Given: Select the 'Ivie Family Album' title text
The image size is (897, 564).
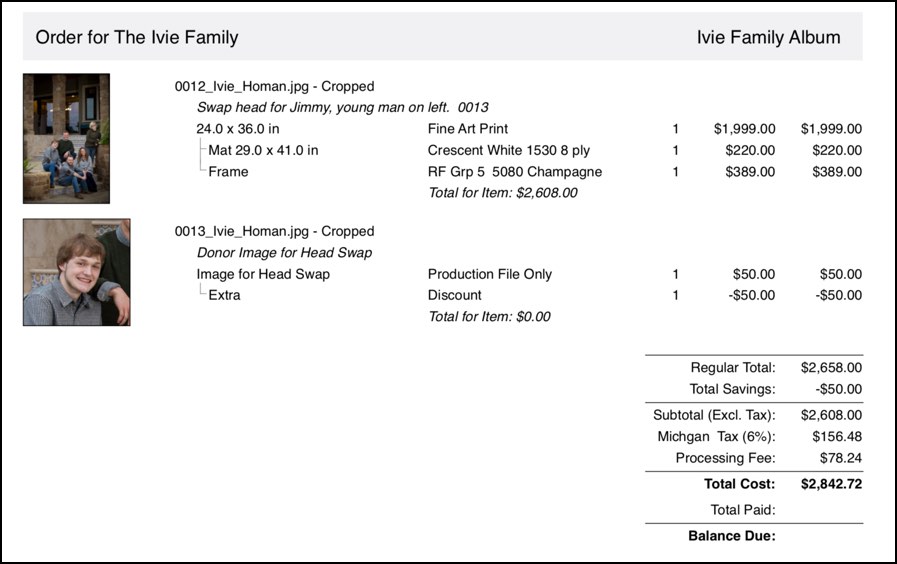Looking at the screenshot, I should (x=768, y=37).
